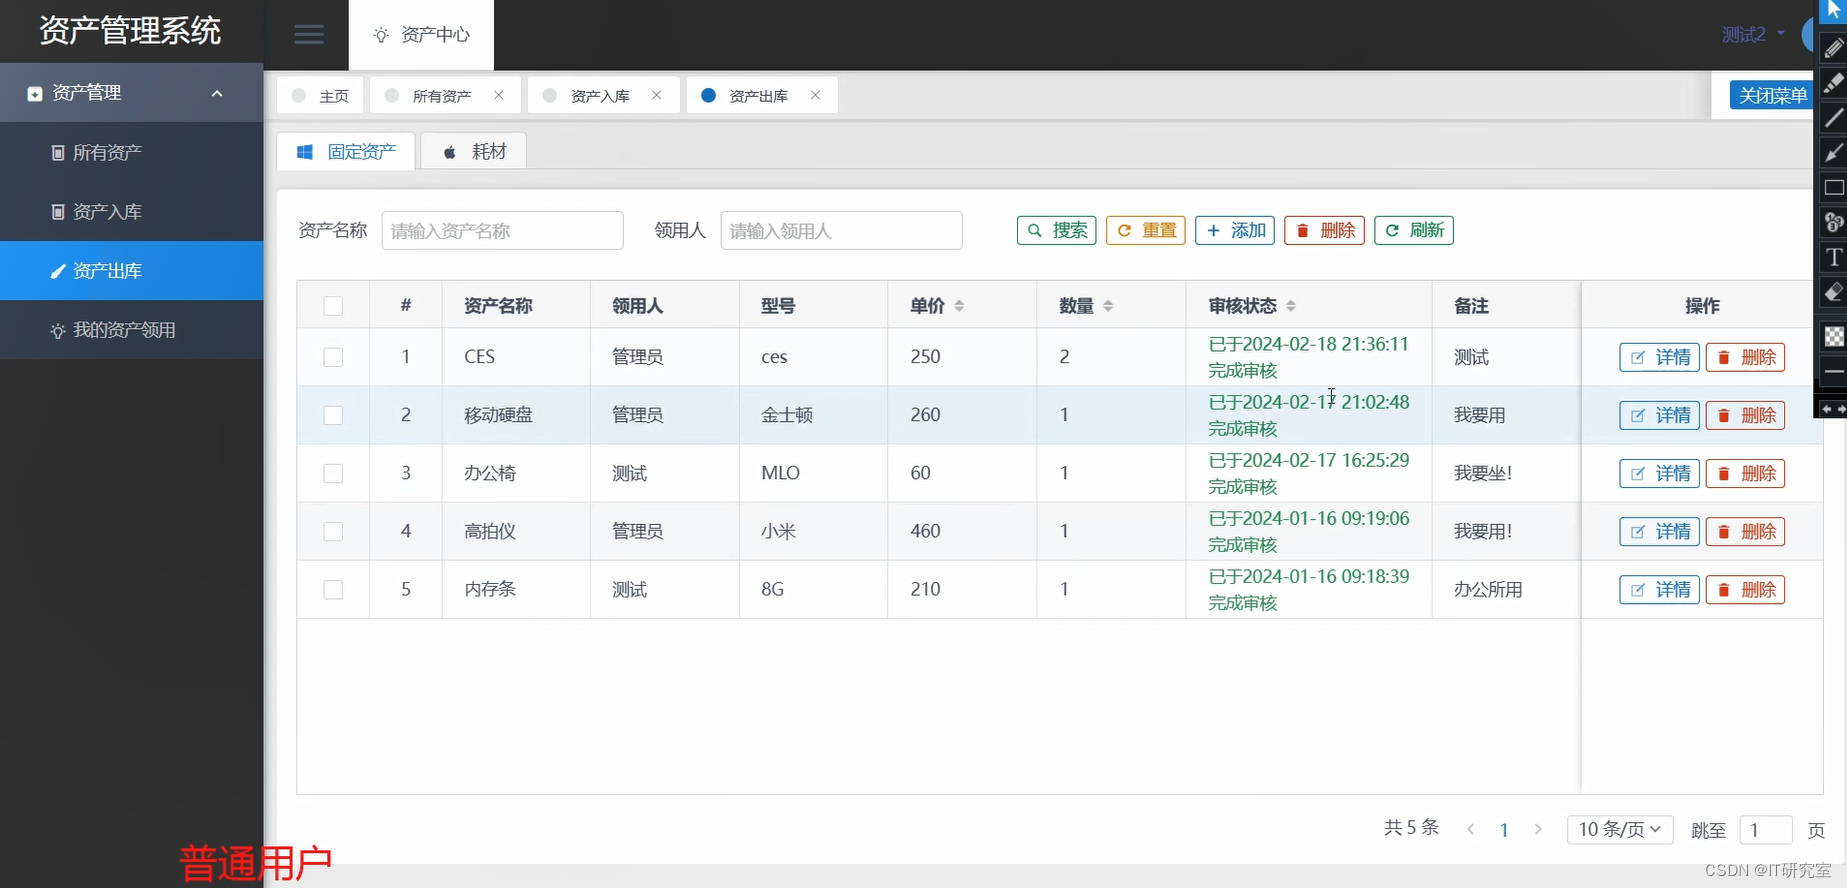The image size is (1847, 888).
Task: Select the eraser tool
Action: 1833,292
